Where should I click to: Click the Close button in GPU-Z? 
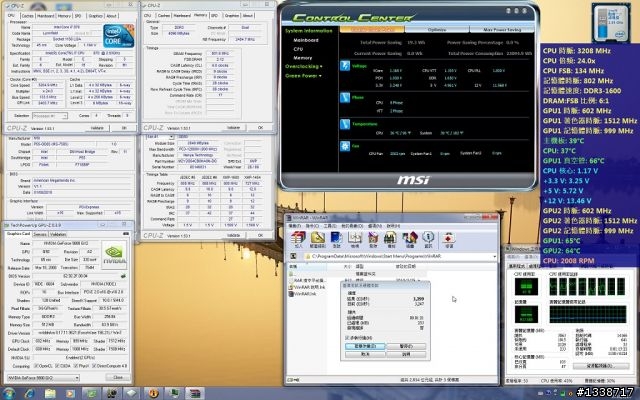118,378
